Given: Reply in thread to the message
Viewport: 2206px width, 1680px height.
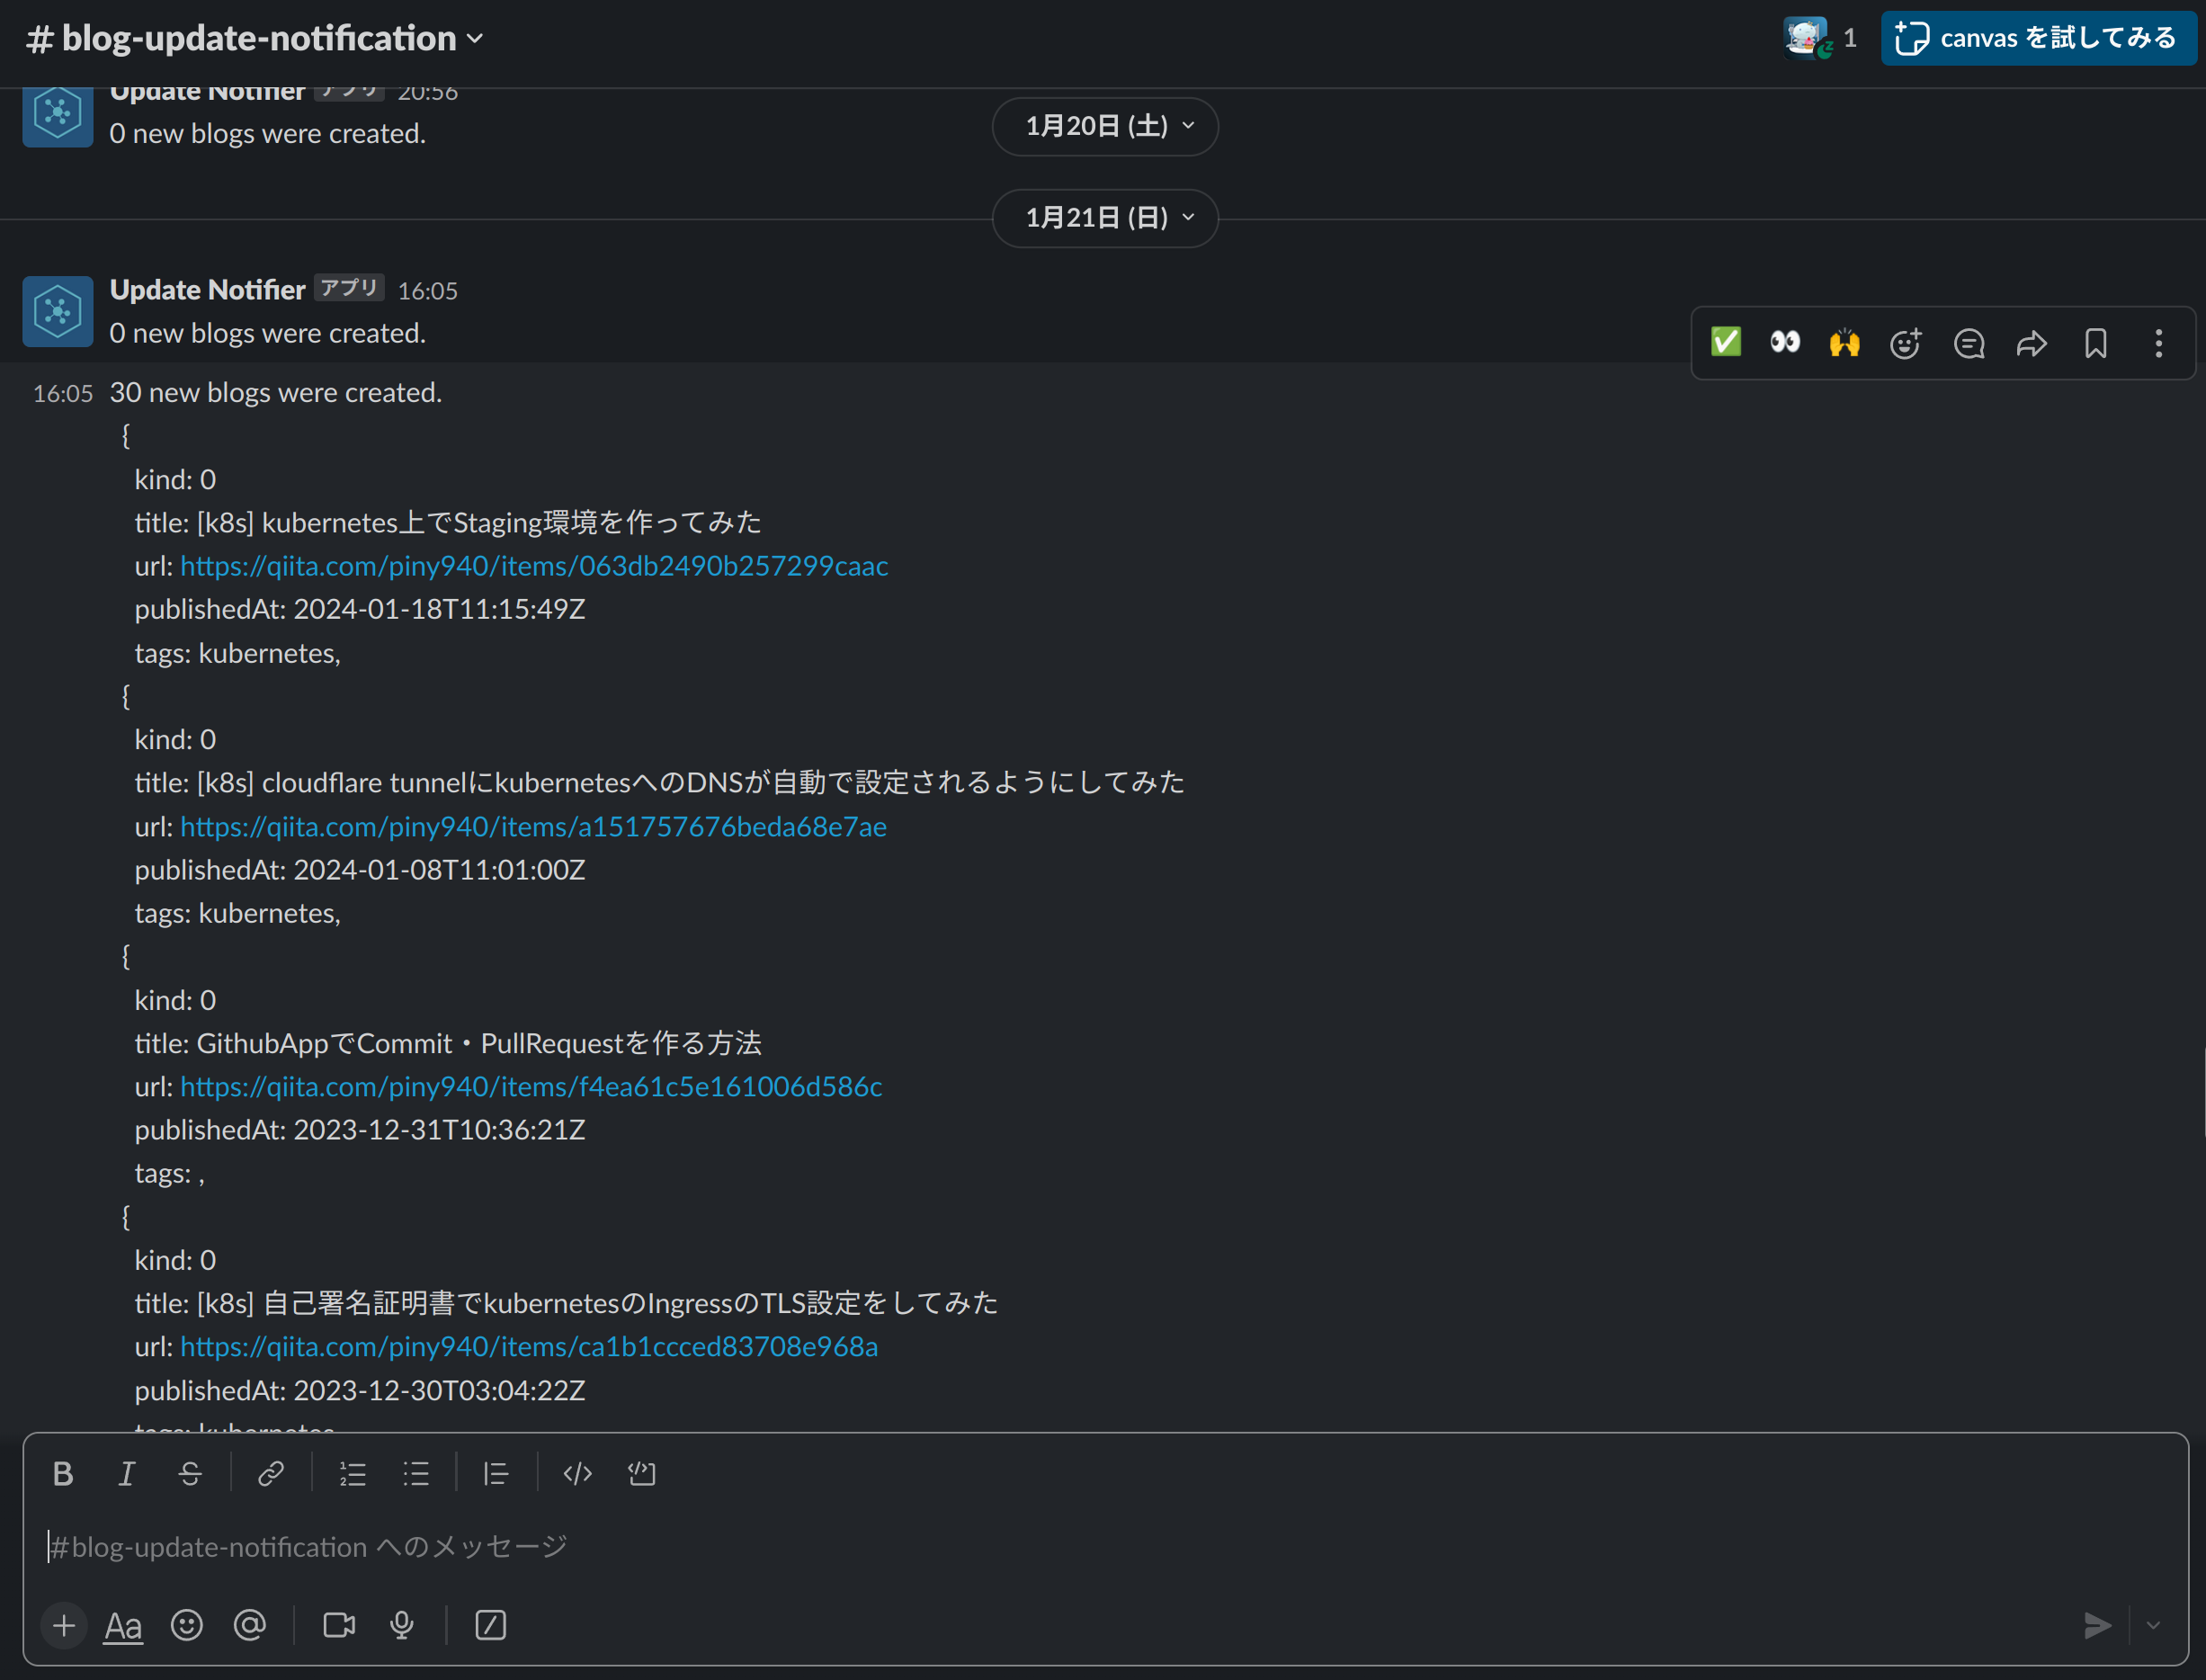Looking at the screenshot, I should [x=1969, y=343].
